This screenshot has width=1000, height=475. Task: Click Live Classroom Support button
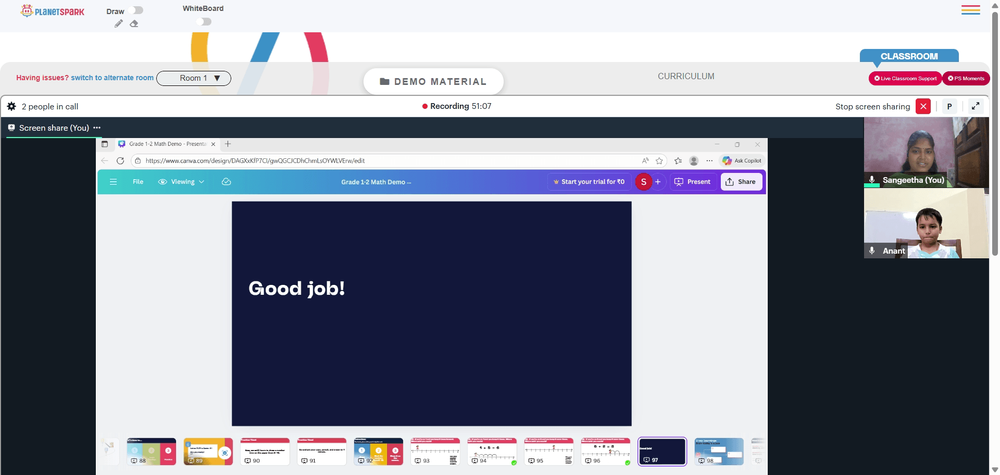905,78
